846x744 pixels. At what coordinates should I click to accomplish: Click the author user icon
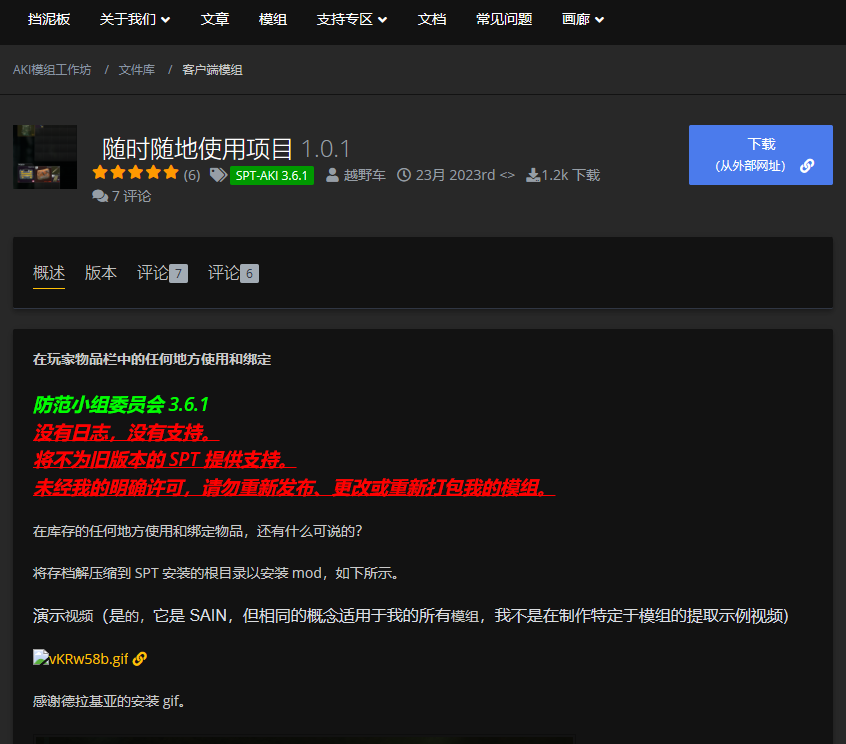332,175
